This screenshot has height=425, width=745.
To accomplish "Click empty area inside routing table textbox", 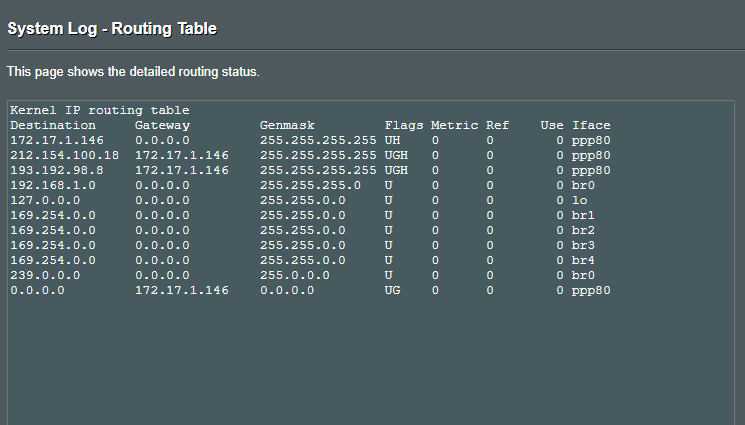I will click(370, 360).
